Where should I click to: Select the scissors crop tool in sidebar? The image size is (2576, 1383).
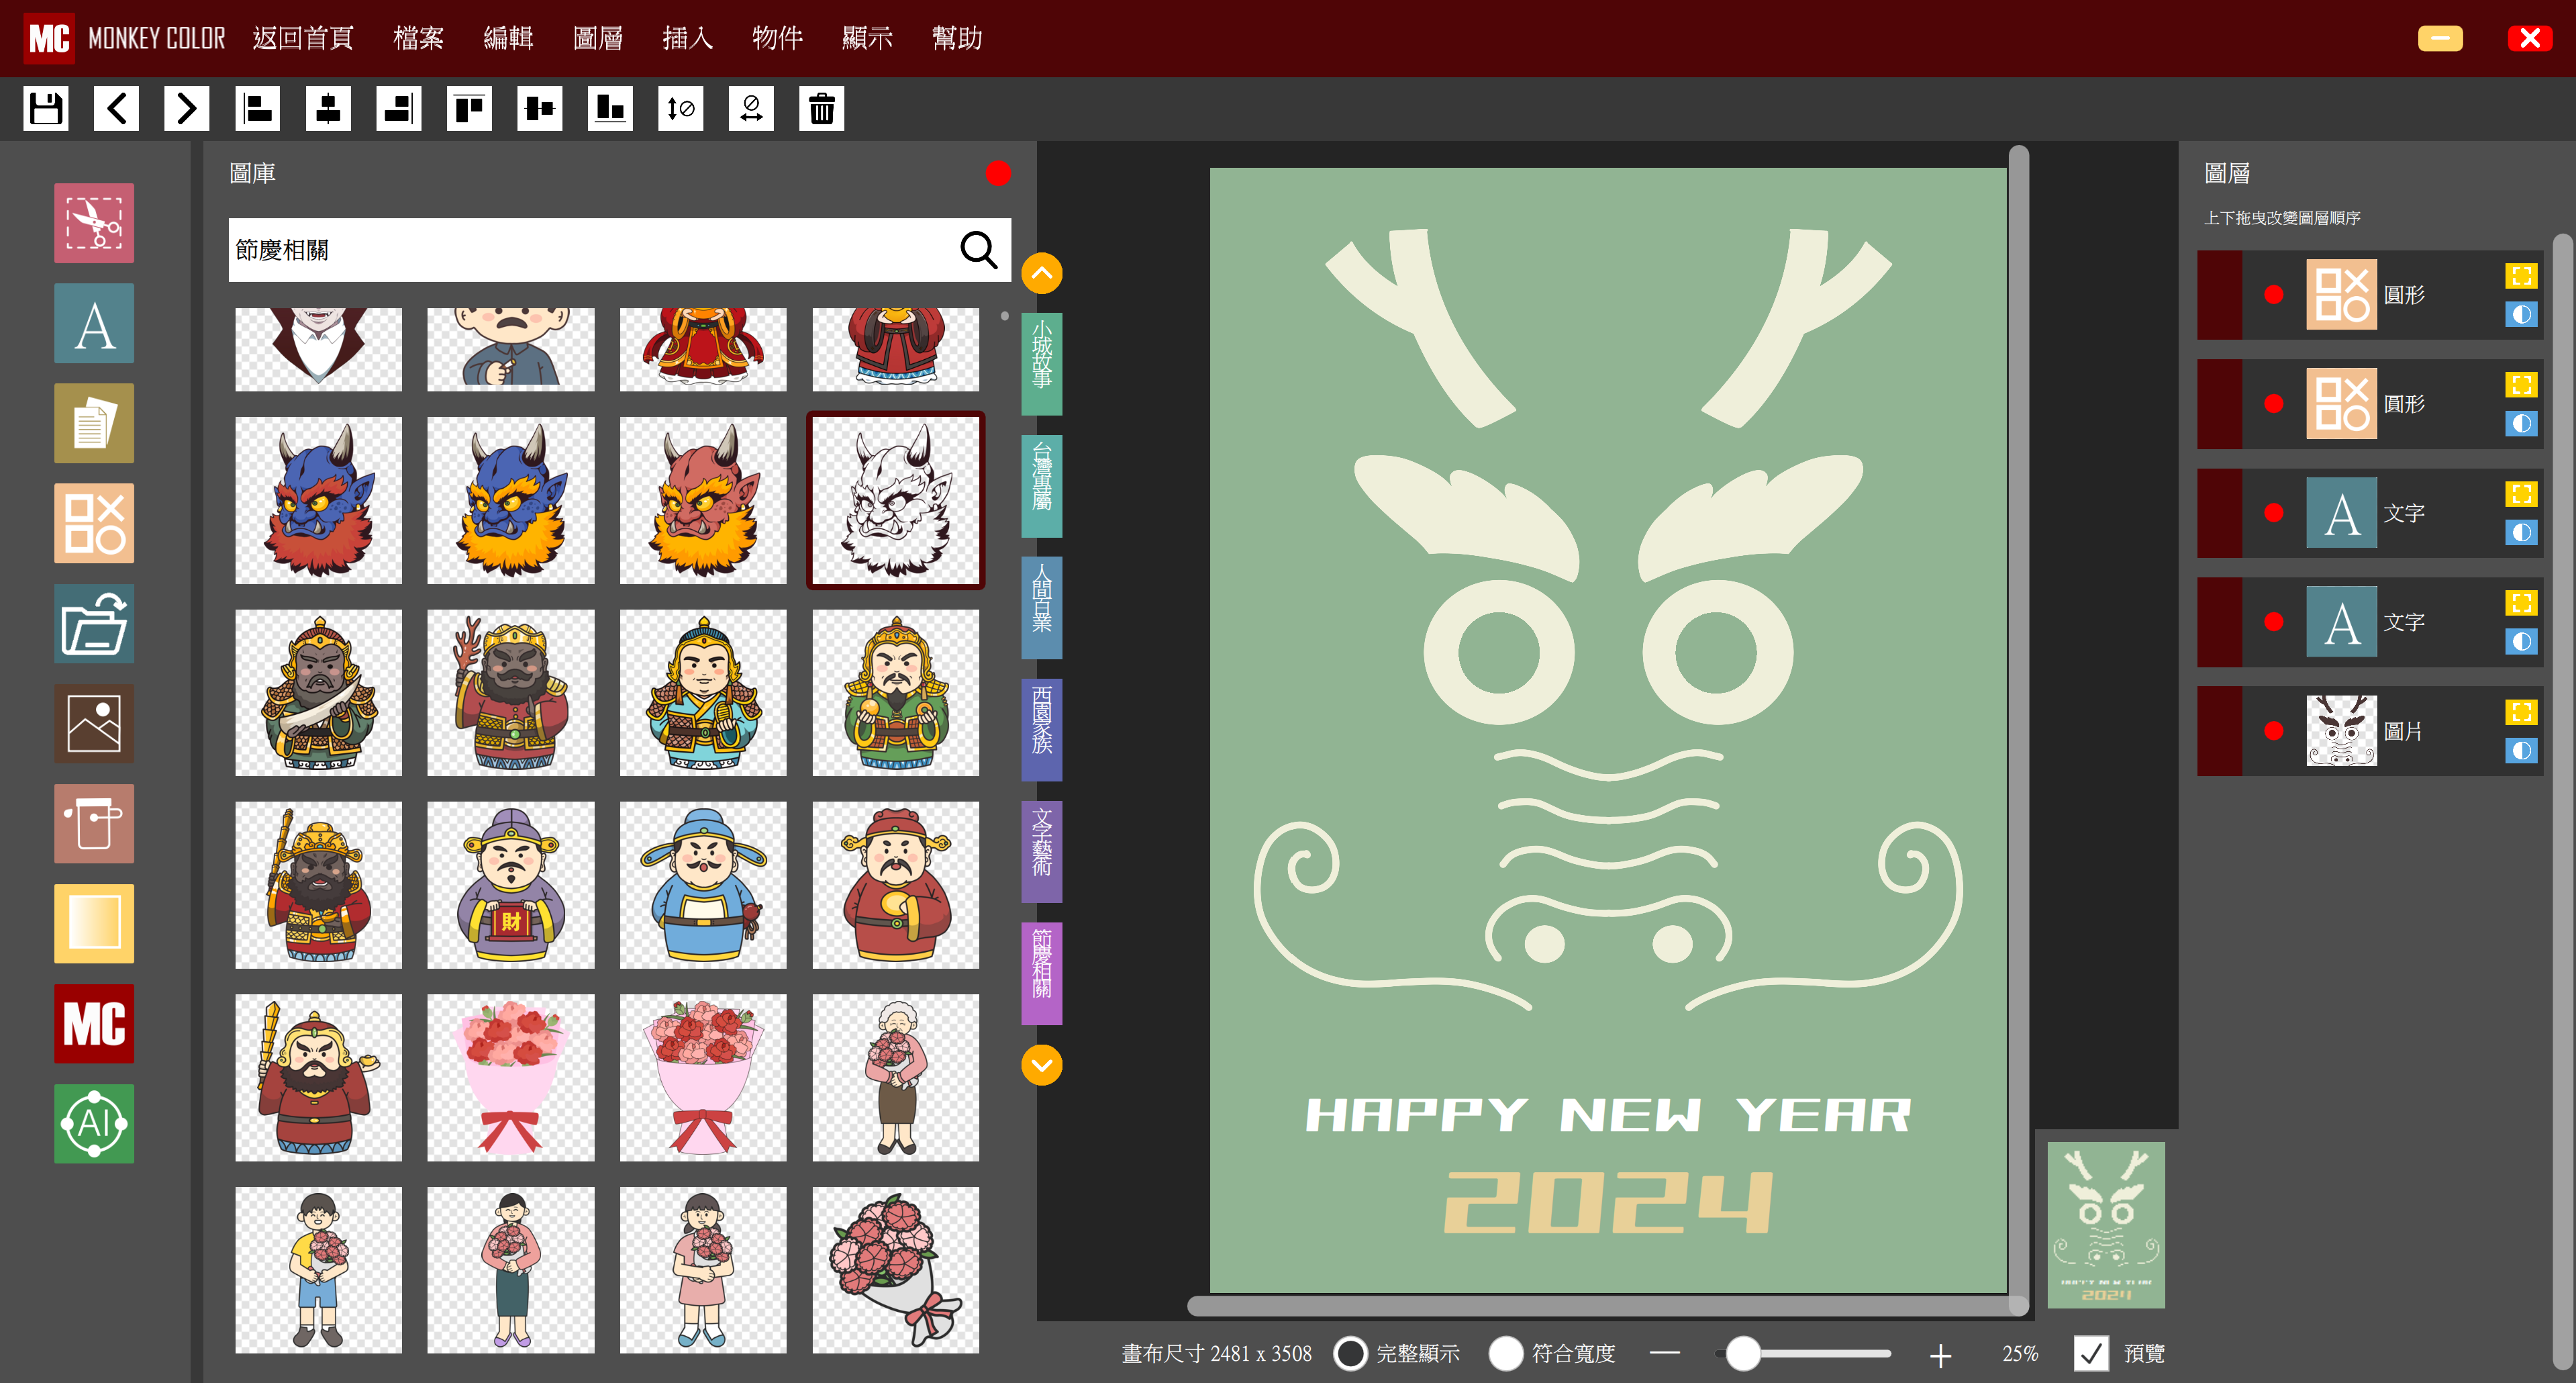(x=94, y=223)
